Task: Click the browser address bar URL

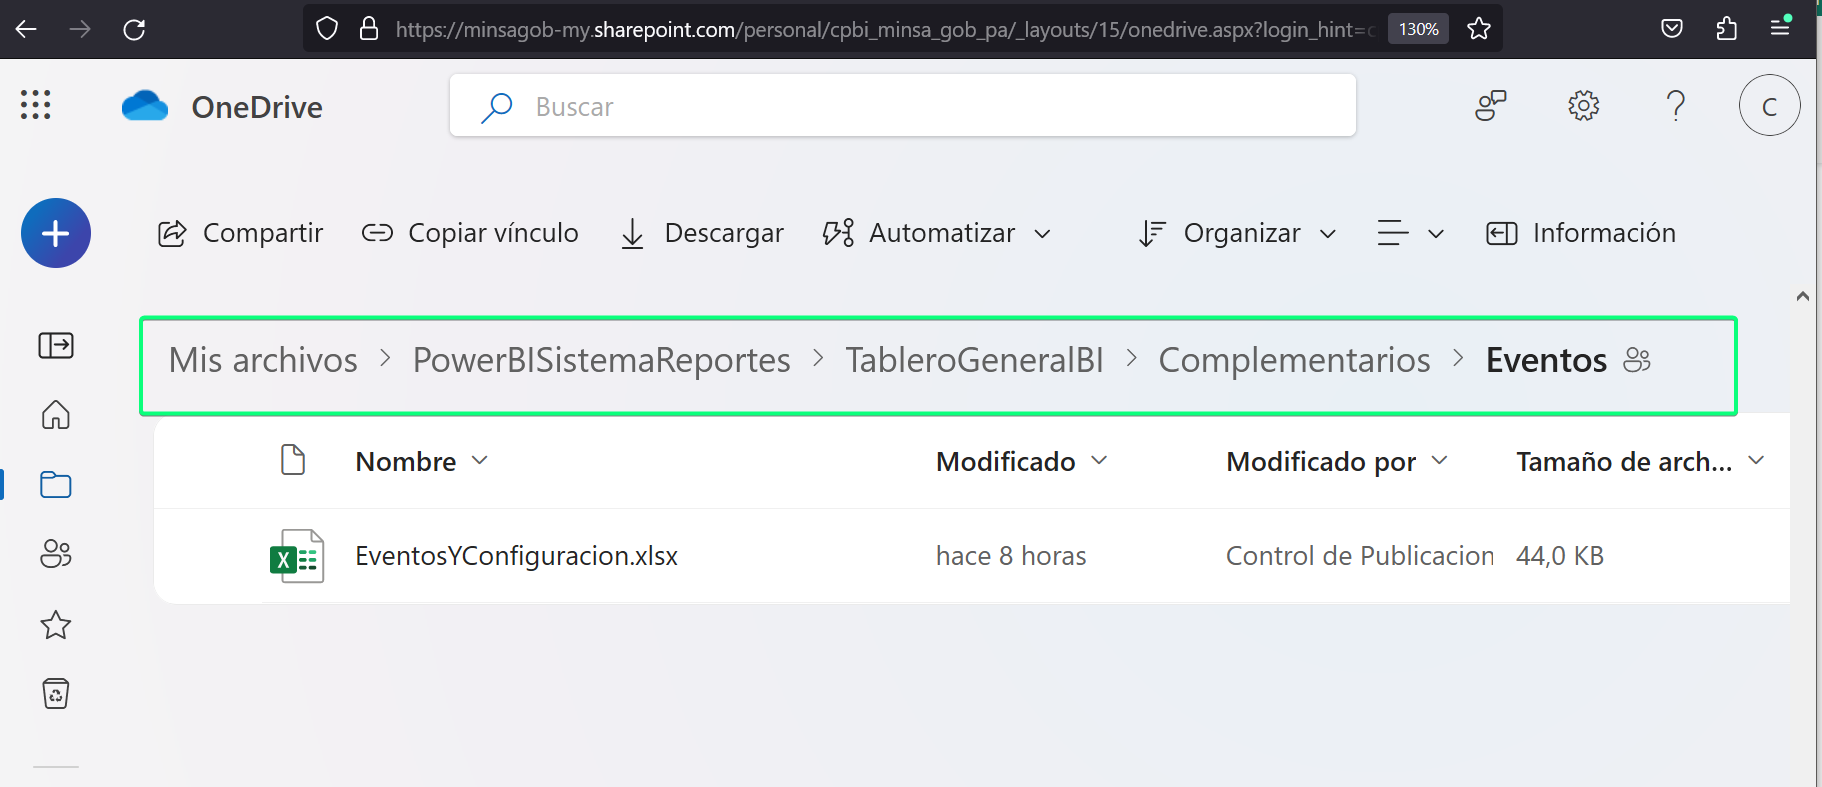Action: pos(884,29)
